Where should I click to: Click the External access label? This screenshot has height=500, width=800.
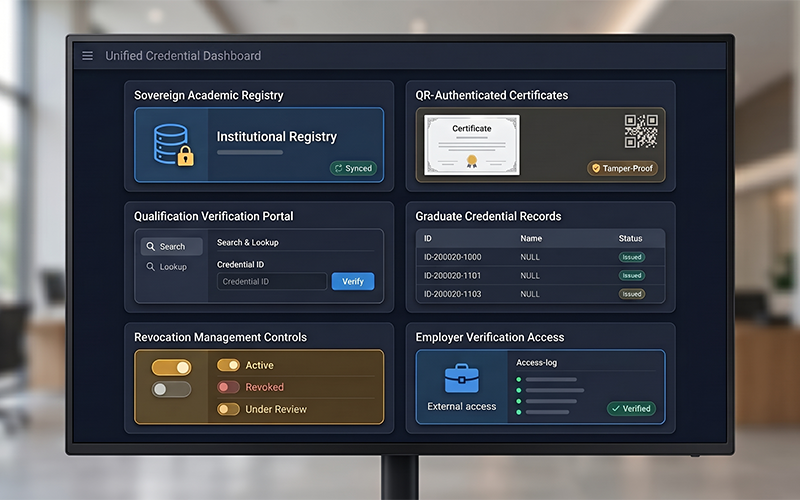click(x=462, y=407)
